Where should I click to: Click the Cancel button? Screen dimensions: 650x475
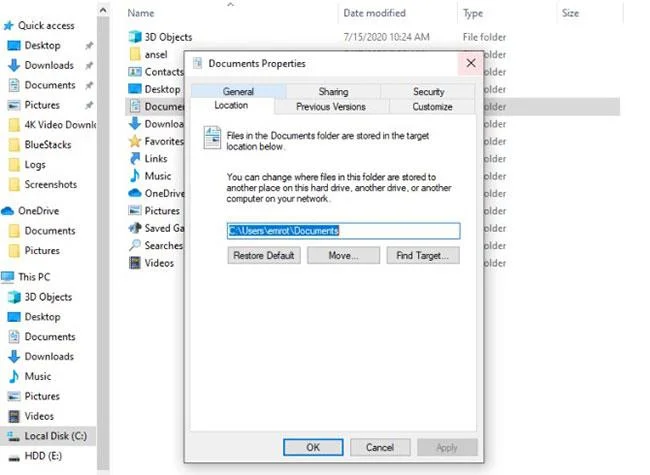click(380, 447)
